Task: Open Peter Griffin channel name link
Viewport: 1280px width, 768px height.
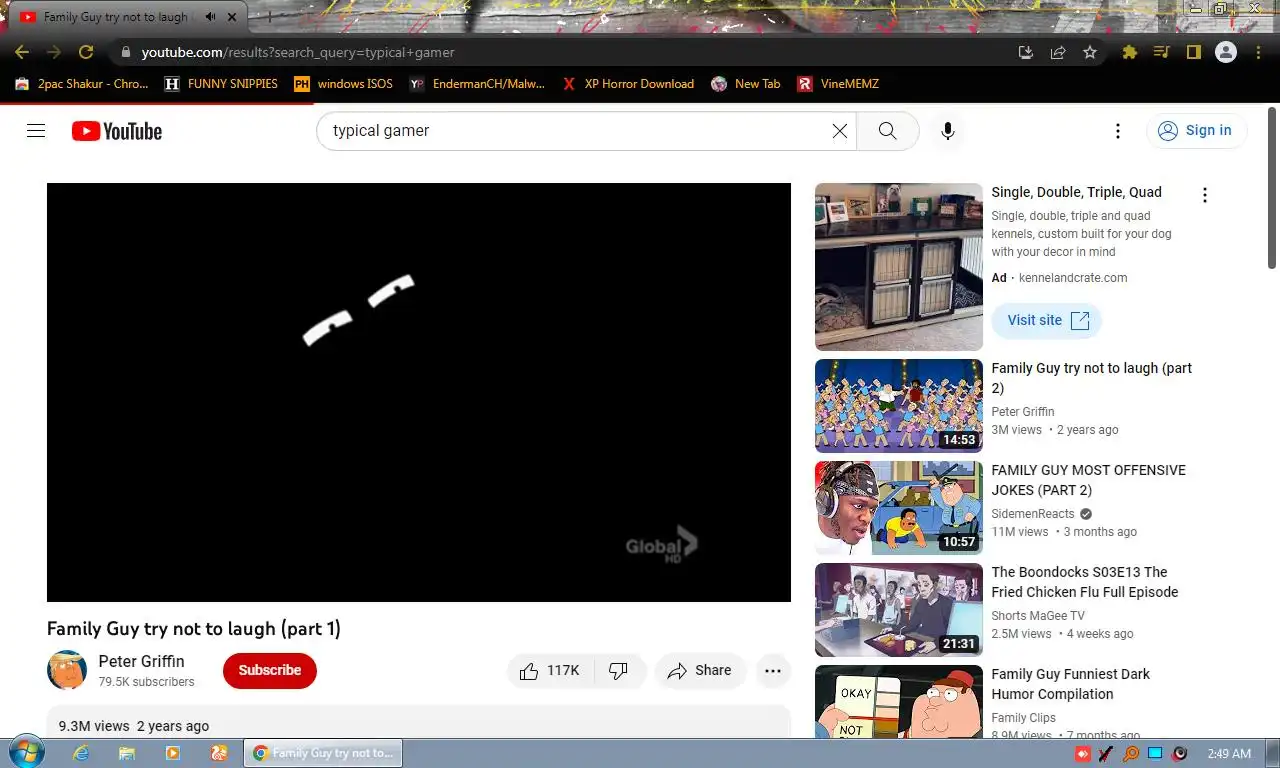Action: click(x=141, y=661)
